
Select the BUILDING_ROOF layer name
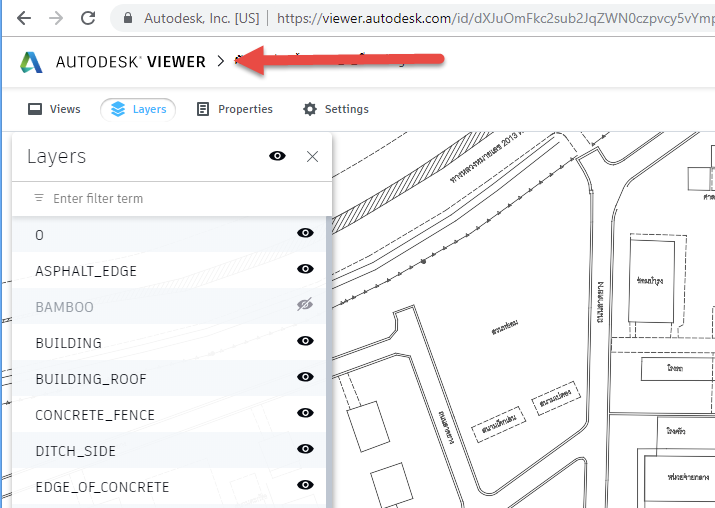tap(91, 379)
